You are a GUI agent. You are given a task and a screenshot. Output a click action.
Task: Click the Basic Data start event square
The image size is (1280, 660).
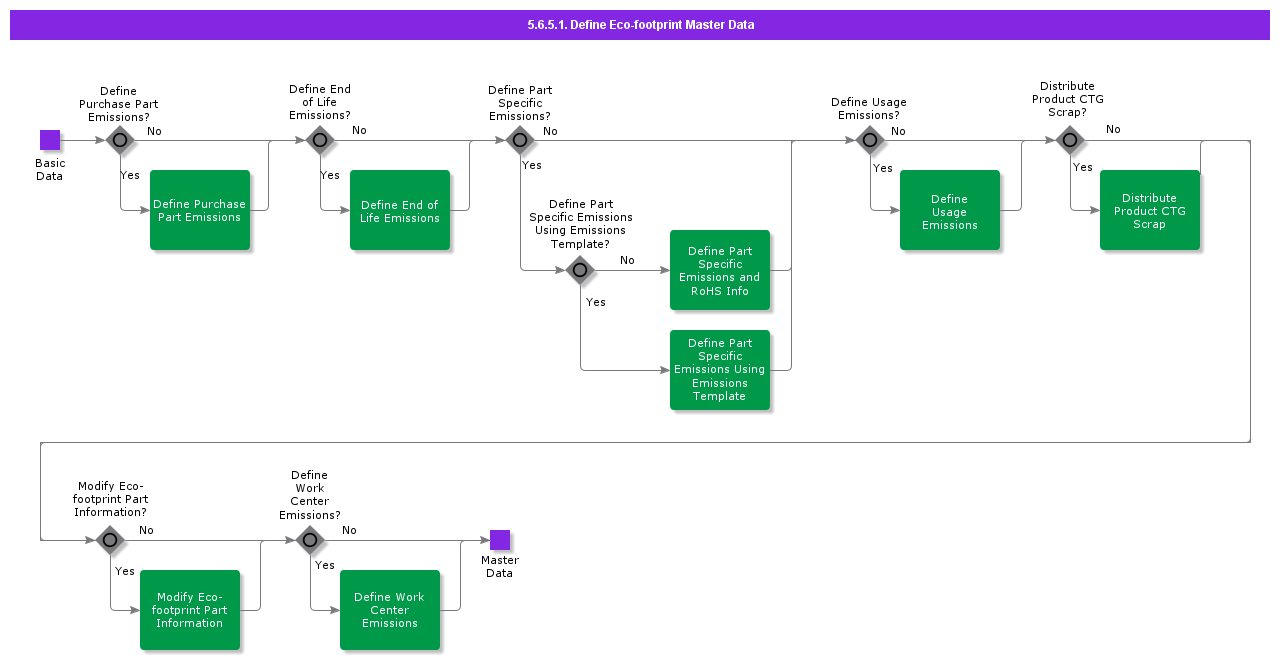click(50, 140)
